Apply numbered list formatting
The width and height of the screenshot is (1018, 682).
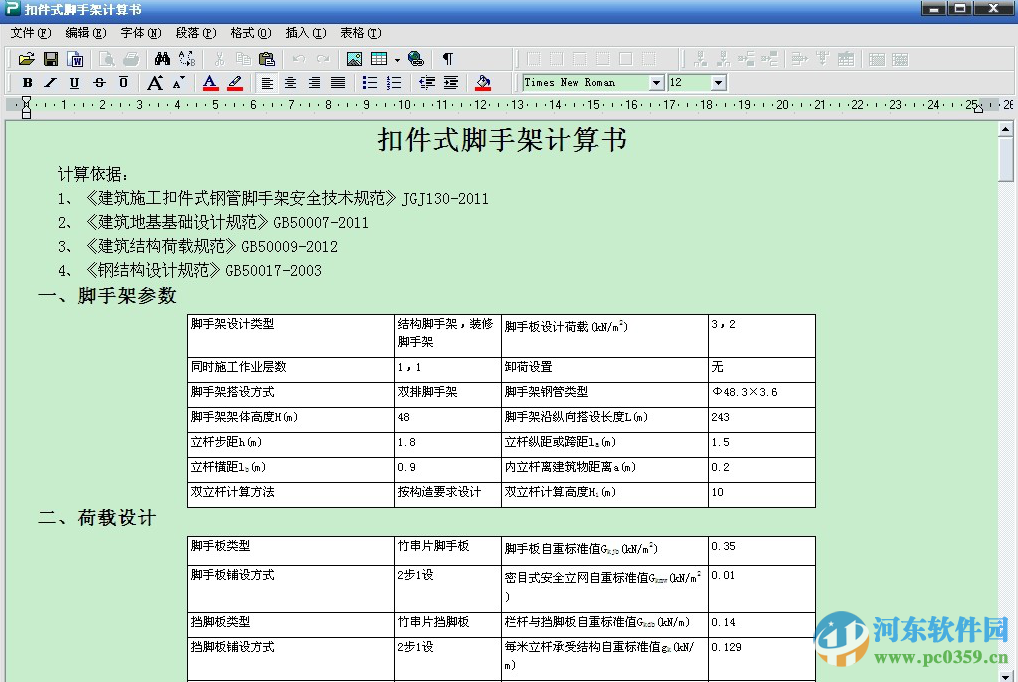391,82
